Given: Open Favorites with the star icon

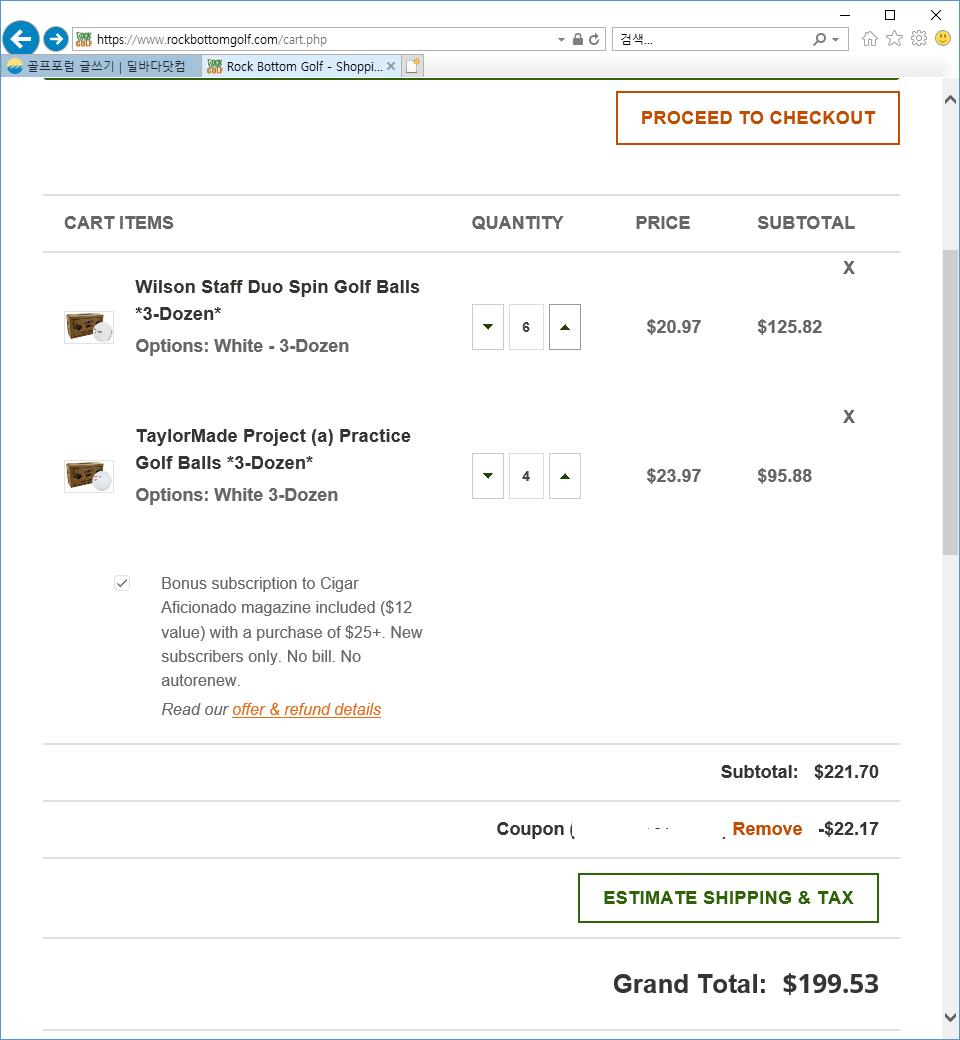Looking at the screenshot, I should click(x=894, y=39).
